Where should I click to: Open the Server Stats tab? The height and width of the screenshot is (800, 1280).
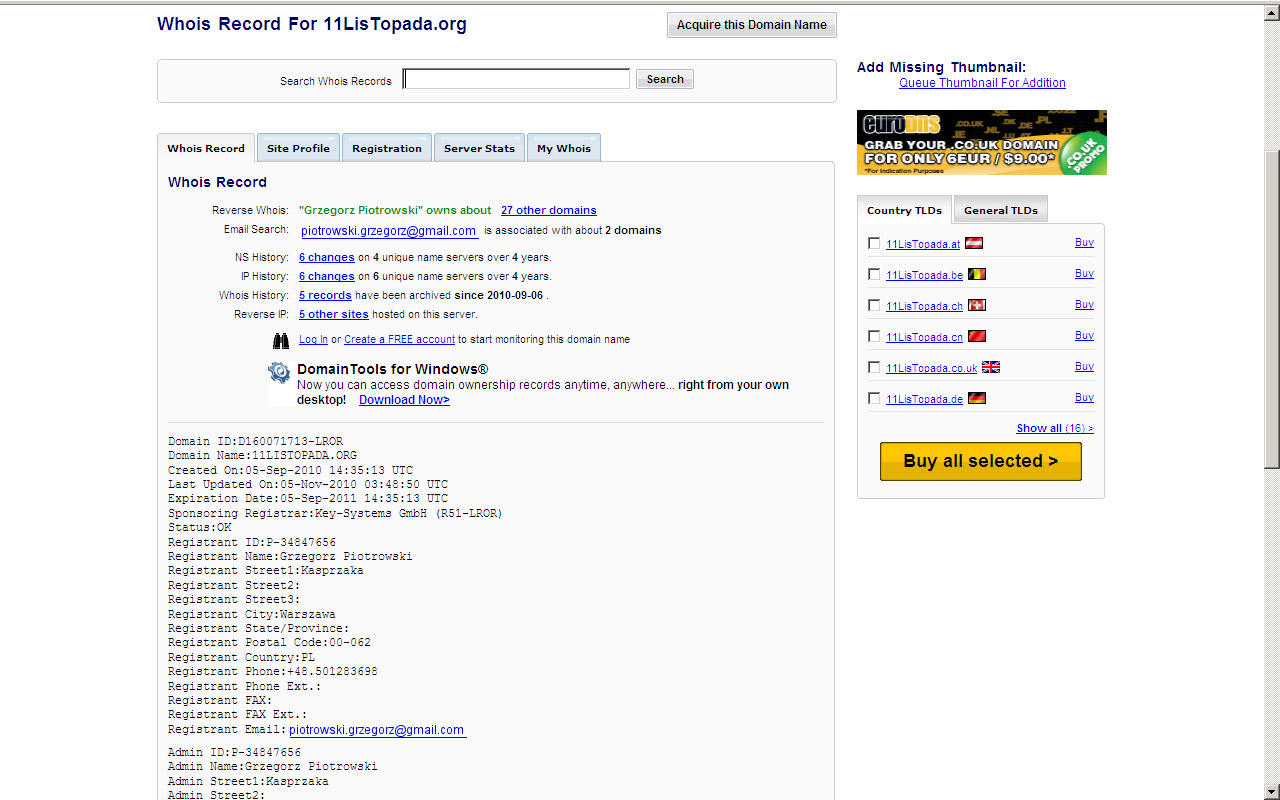pyautogui.click(x=479, y=148)
